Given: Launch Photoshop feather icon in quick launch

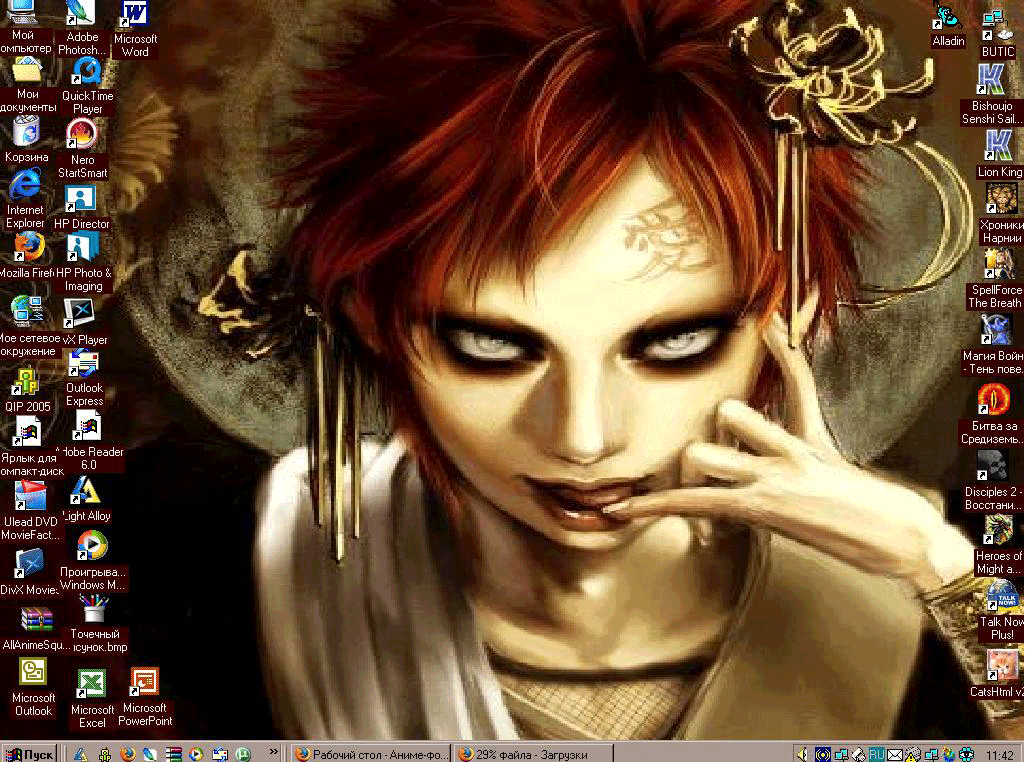Looking at the screenshot, I should click(x=150, y=754).
